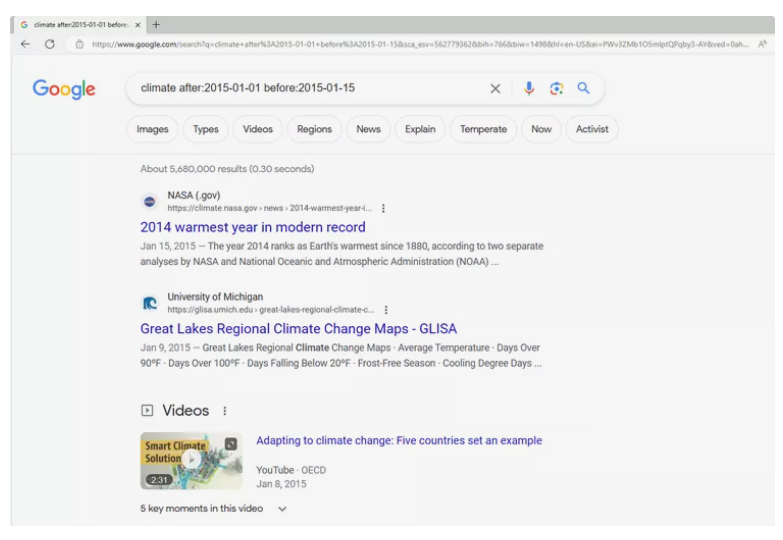Click the magnifying glass search icon
The height and width of the screenshot is (540, 783).
point(583,88)
